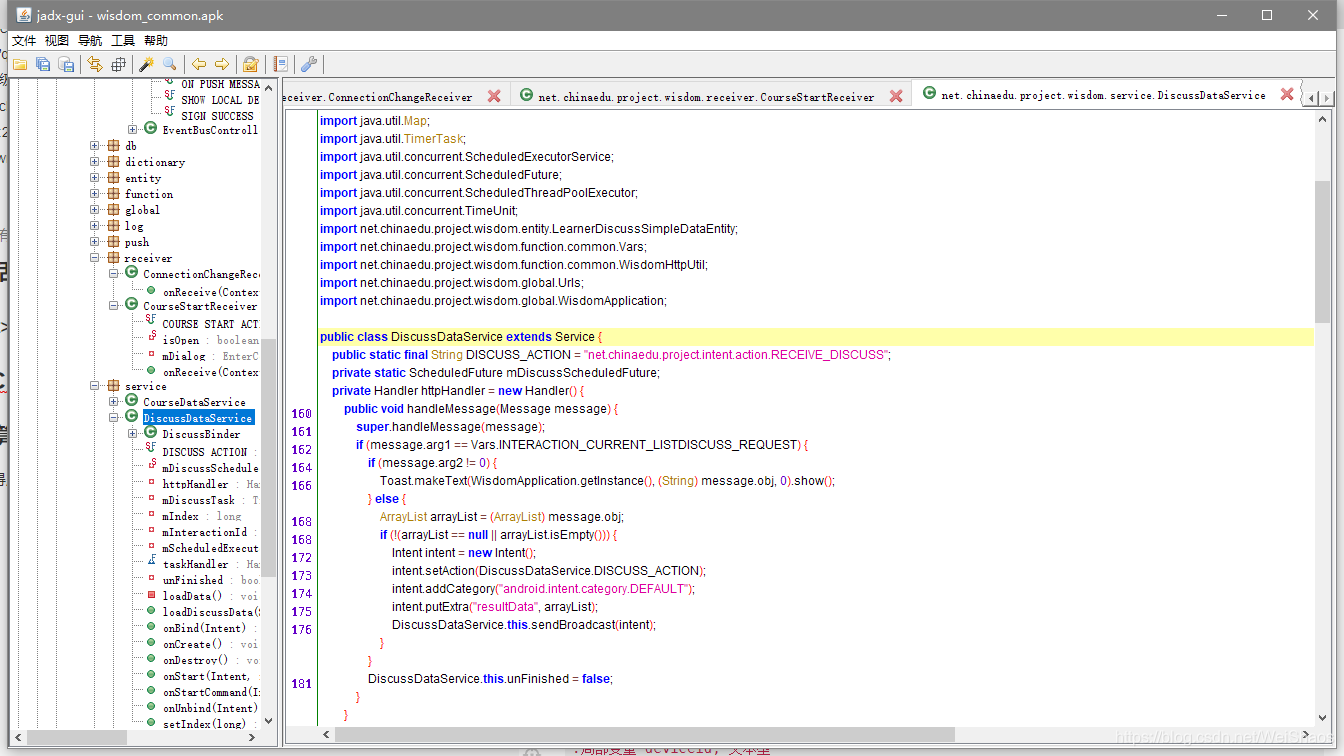
Task: Close the DiscussDataService tab
Action: point(1287,96)
